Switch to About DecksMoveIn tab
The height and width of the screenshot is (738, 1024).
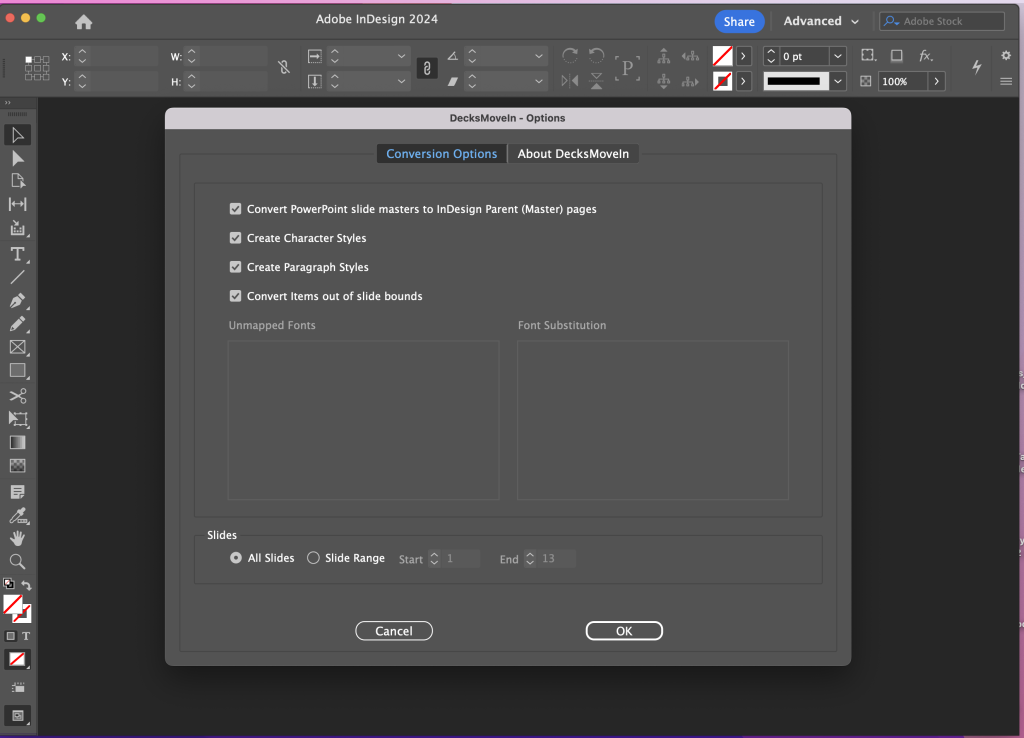tap(573, 154)
